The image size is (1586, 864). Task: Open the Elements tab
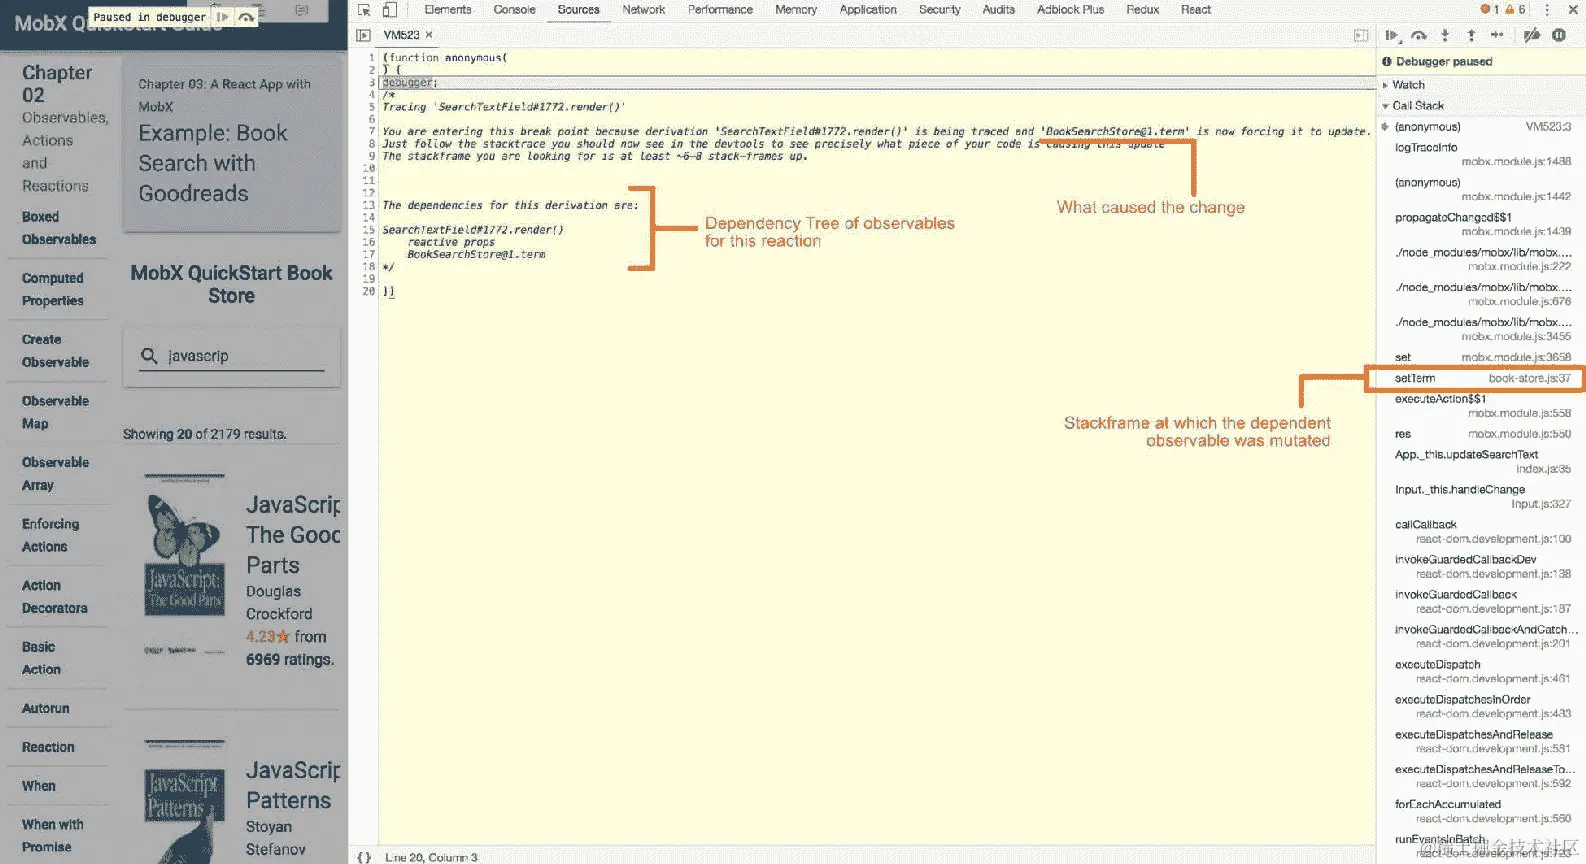click(x=447, y=10)
